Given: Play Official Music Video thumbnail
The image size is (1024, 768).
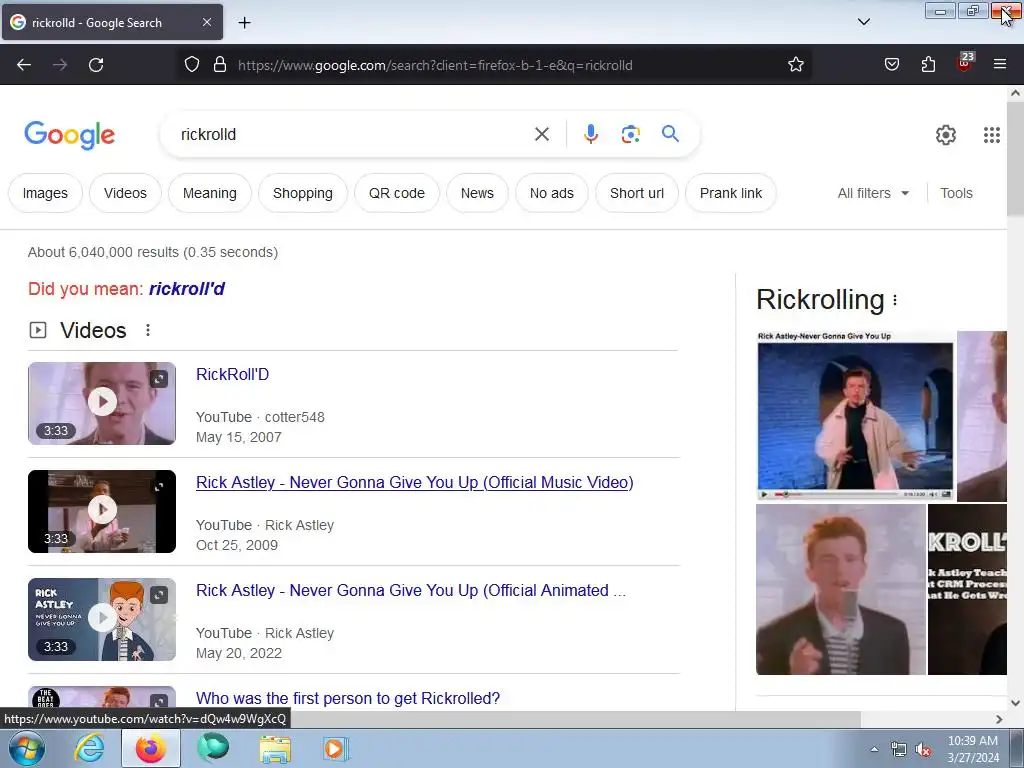Looking at the screenshot, I should pos(102,511).
